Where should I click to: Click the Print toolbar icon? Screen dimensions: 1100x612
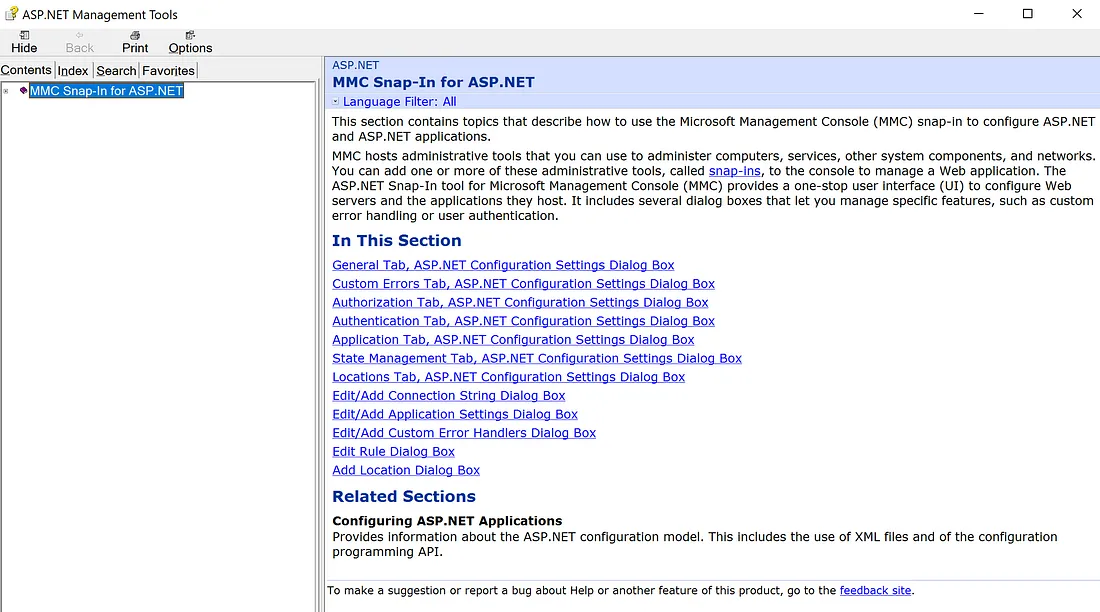tap(135, 35)
